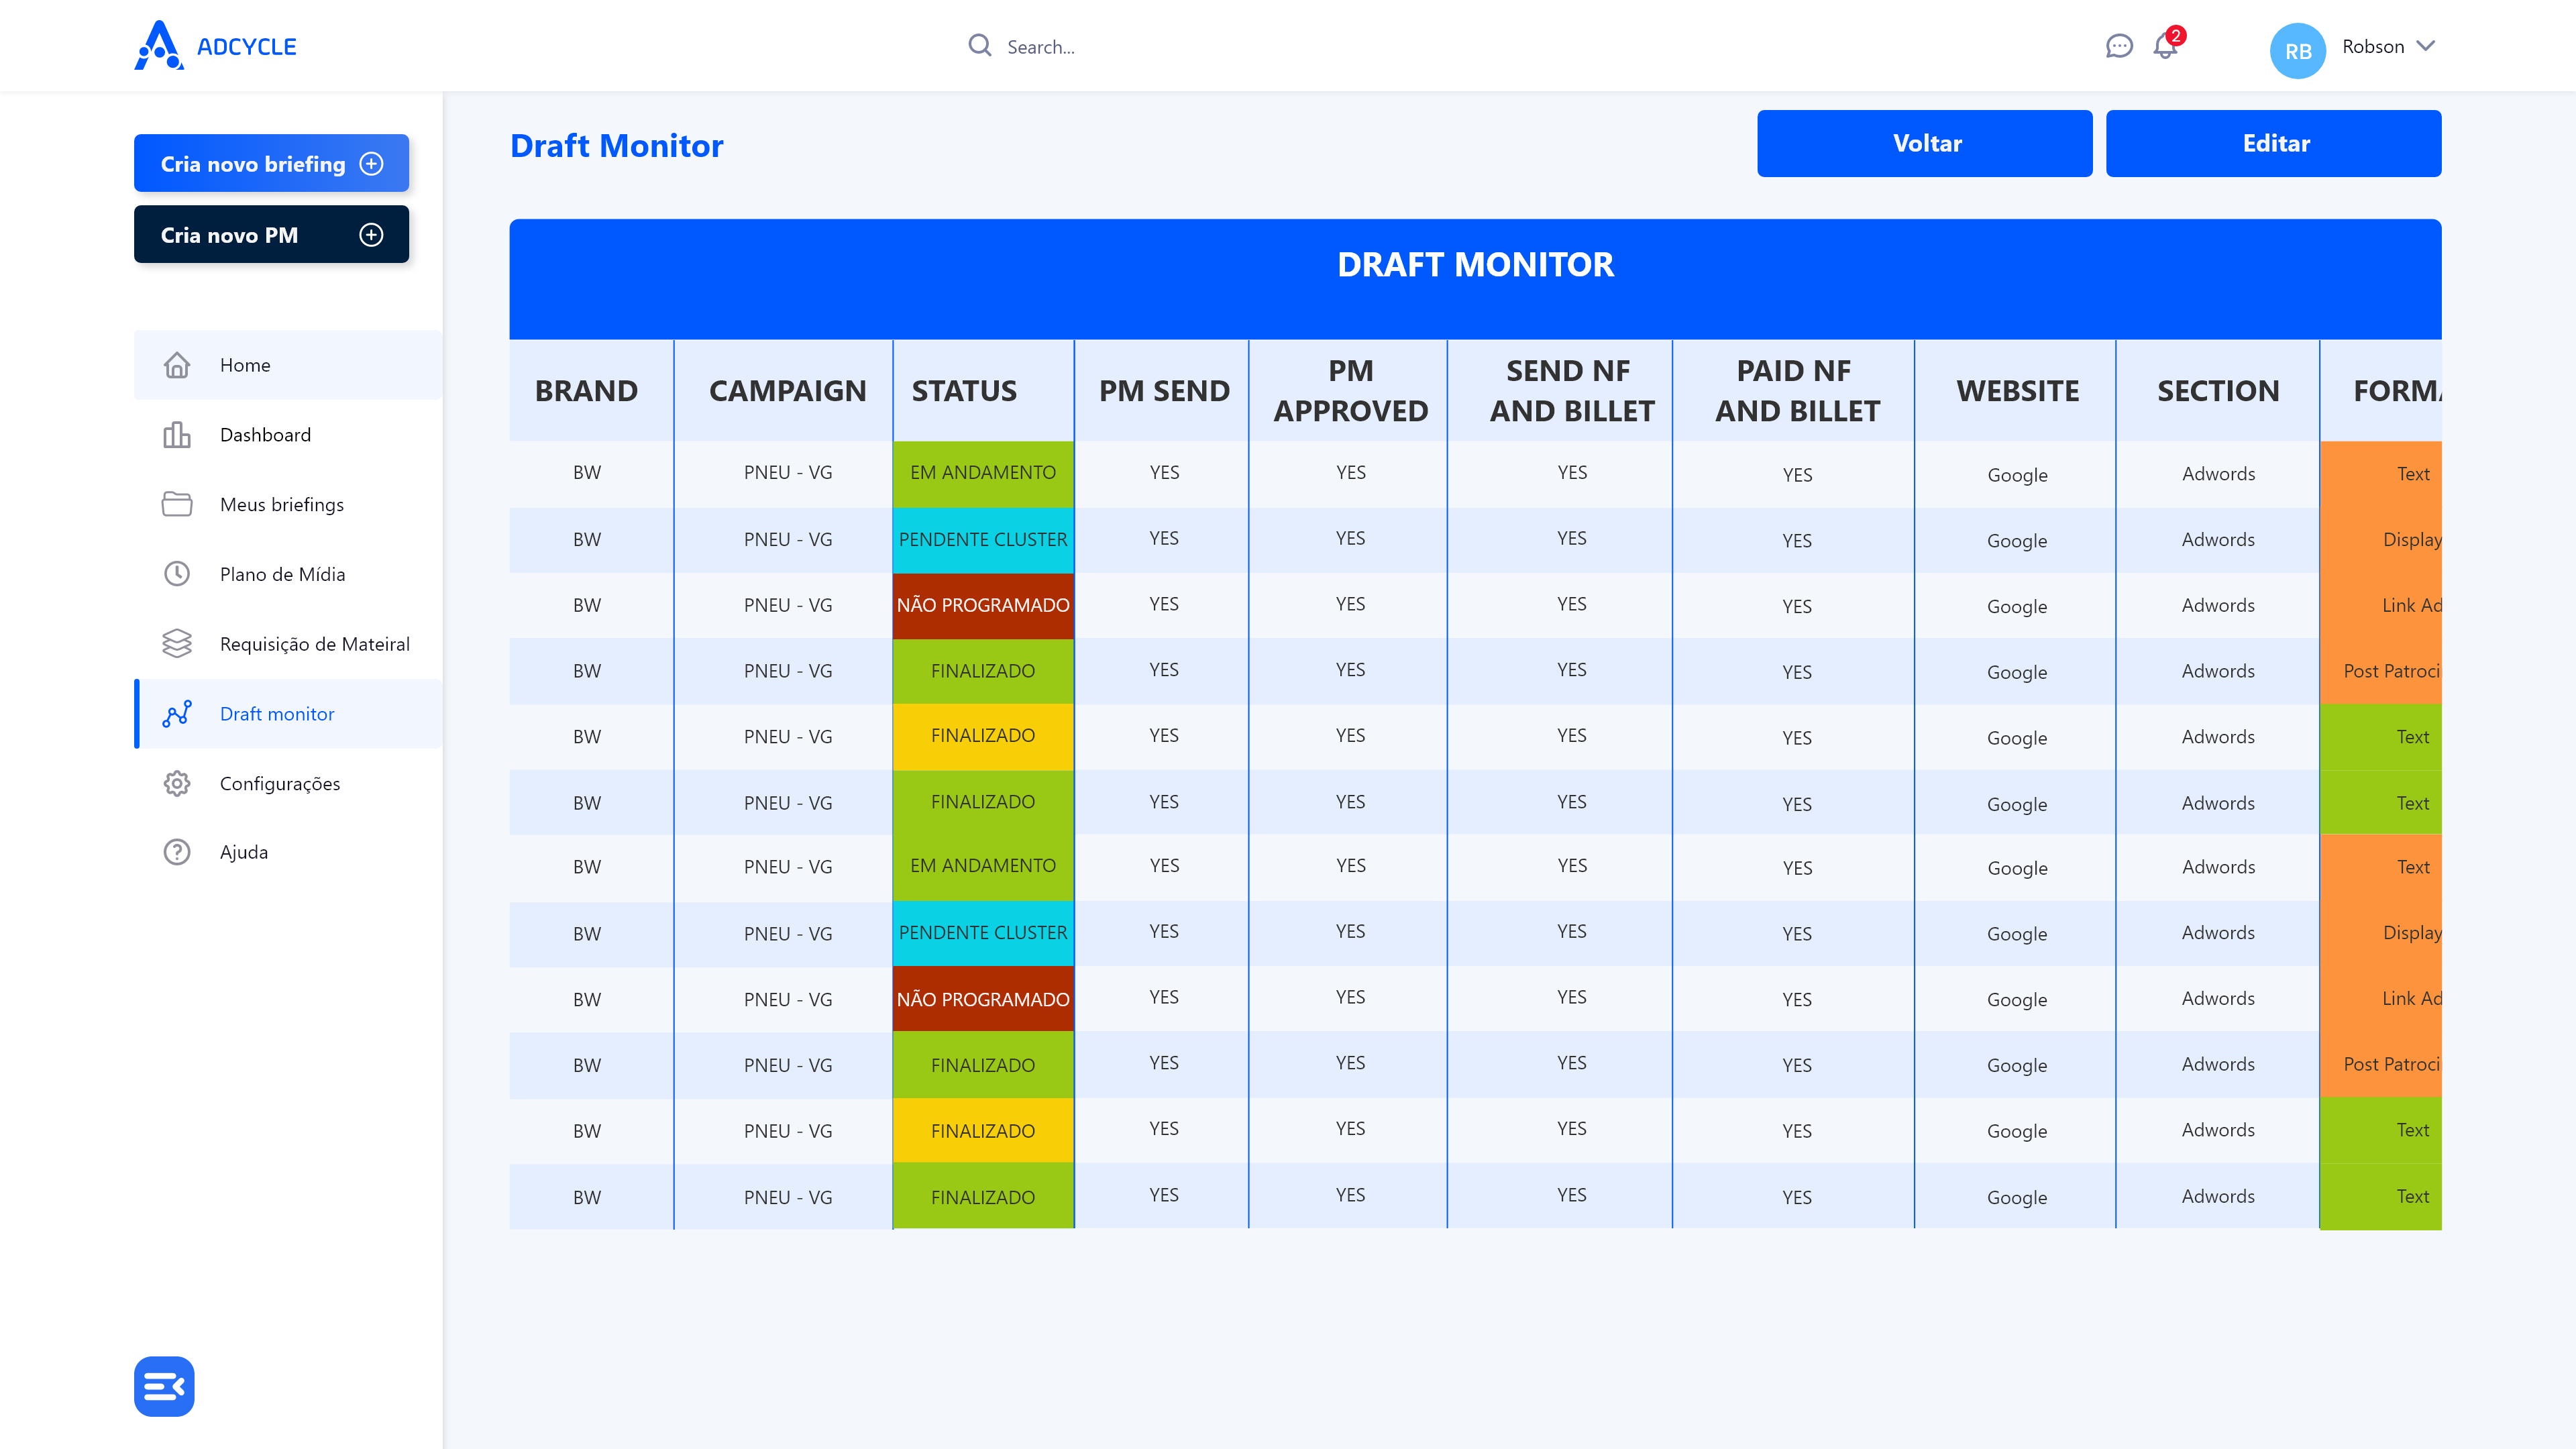The width and height of the screenshot is (2576, 1449).
Task: Click the CAMPAIGN column header
Action: click(788, 390)
